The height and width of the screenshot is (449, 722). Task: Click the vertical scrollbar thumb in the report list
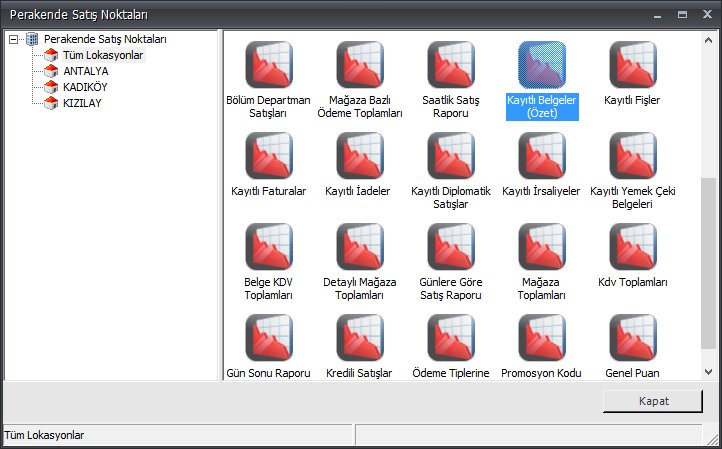708,262
